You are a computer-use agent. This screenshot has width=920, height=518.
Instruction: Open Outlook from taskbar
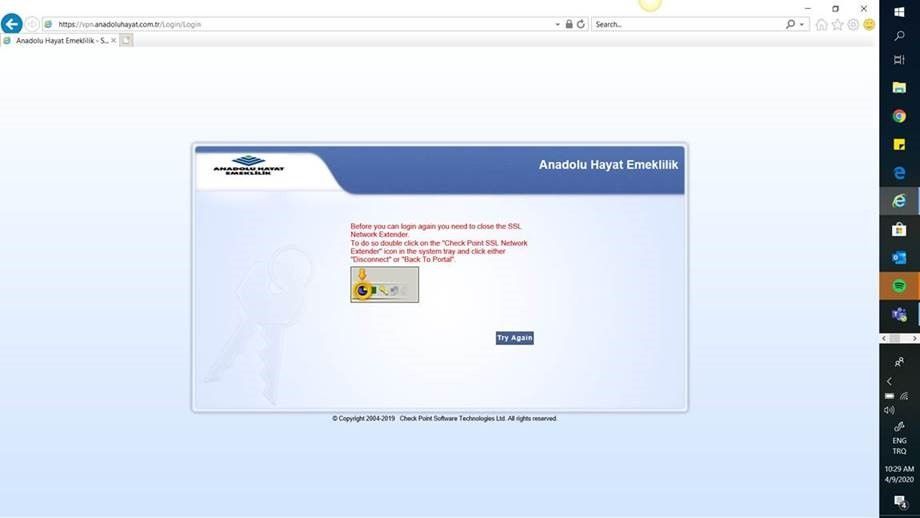pos(899,258)
